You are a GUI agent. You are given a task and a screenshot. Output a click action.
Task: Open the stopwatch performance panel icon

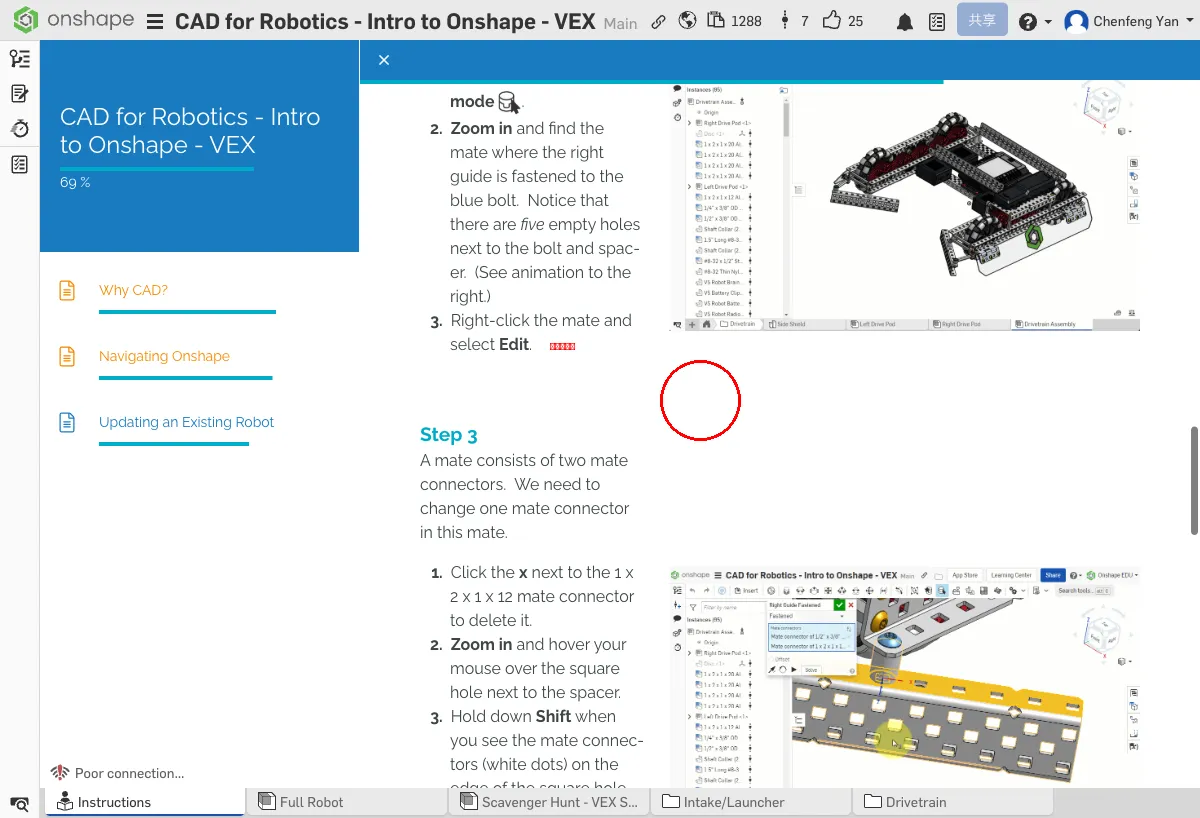click(x=20, y=129)
